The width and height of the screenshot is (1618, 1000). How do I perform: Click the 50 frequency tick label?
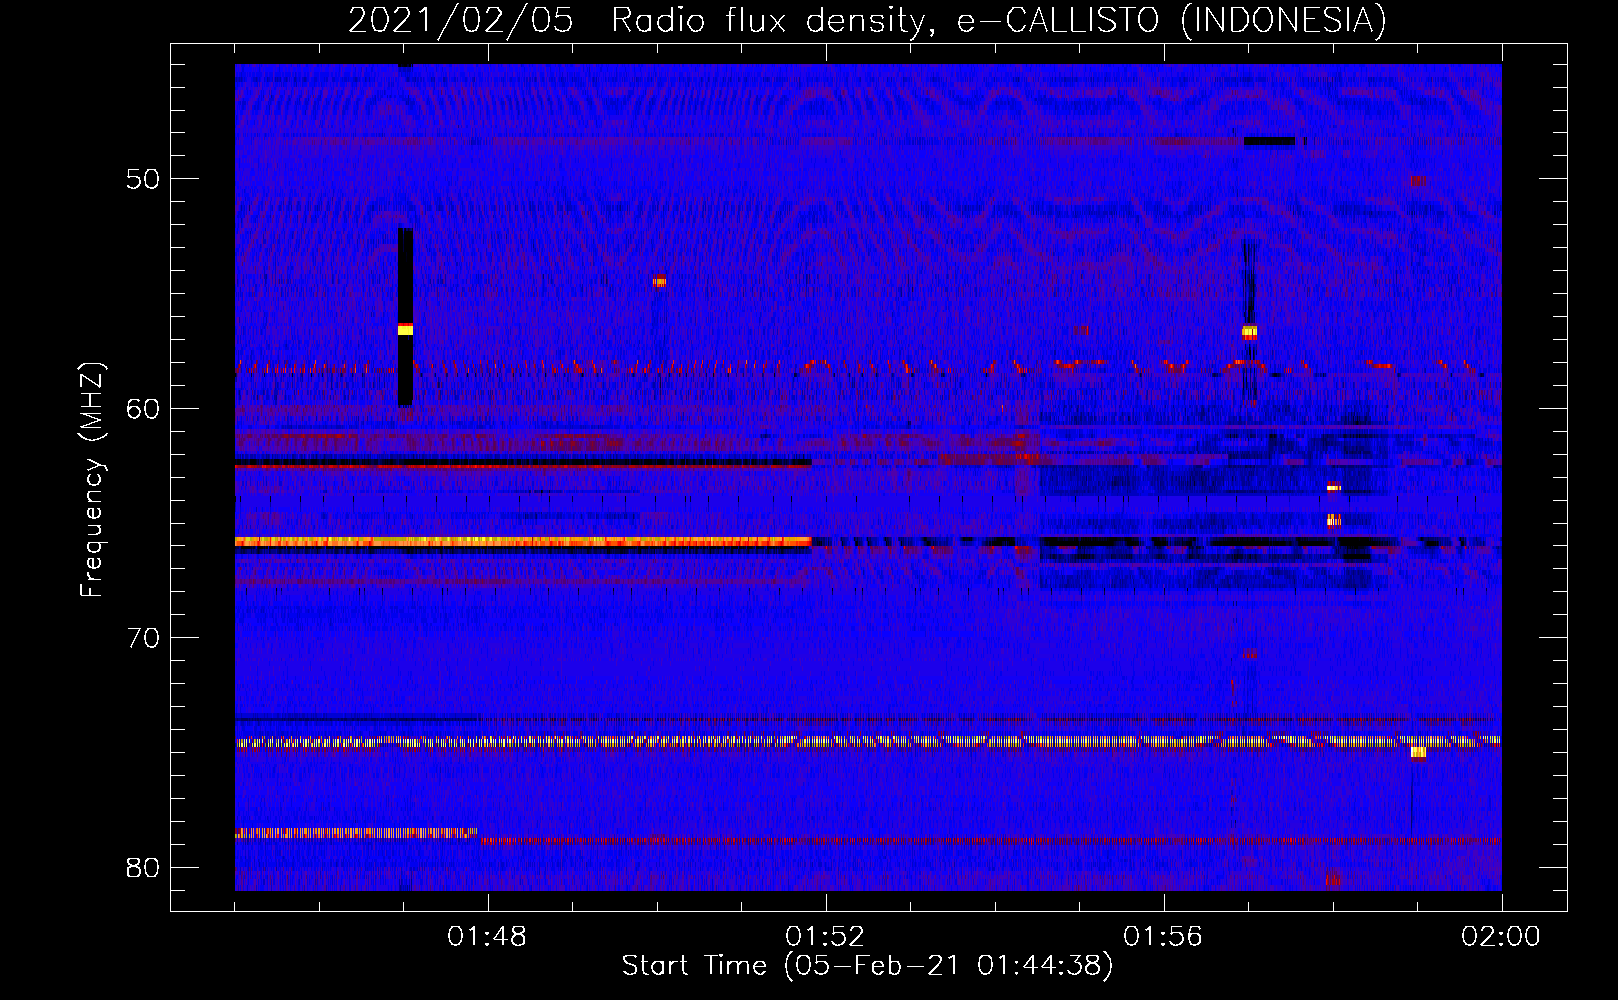click(143, 179)
